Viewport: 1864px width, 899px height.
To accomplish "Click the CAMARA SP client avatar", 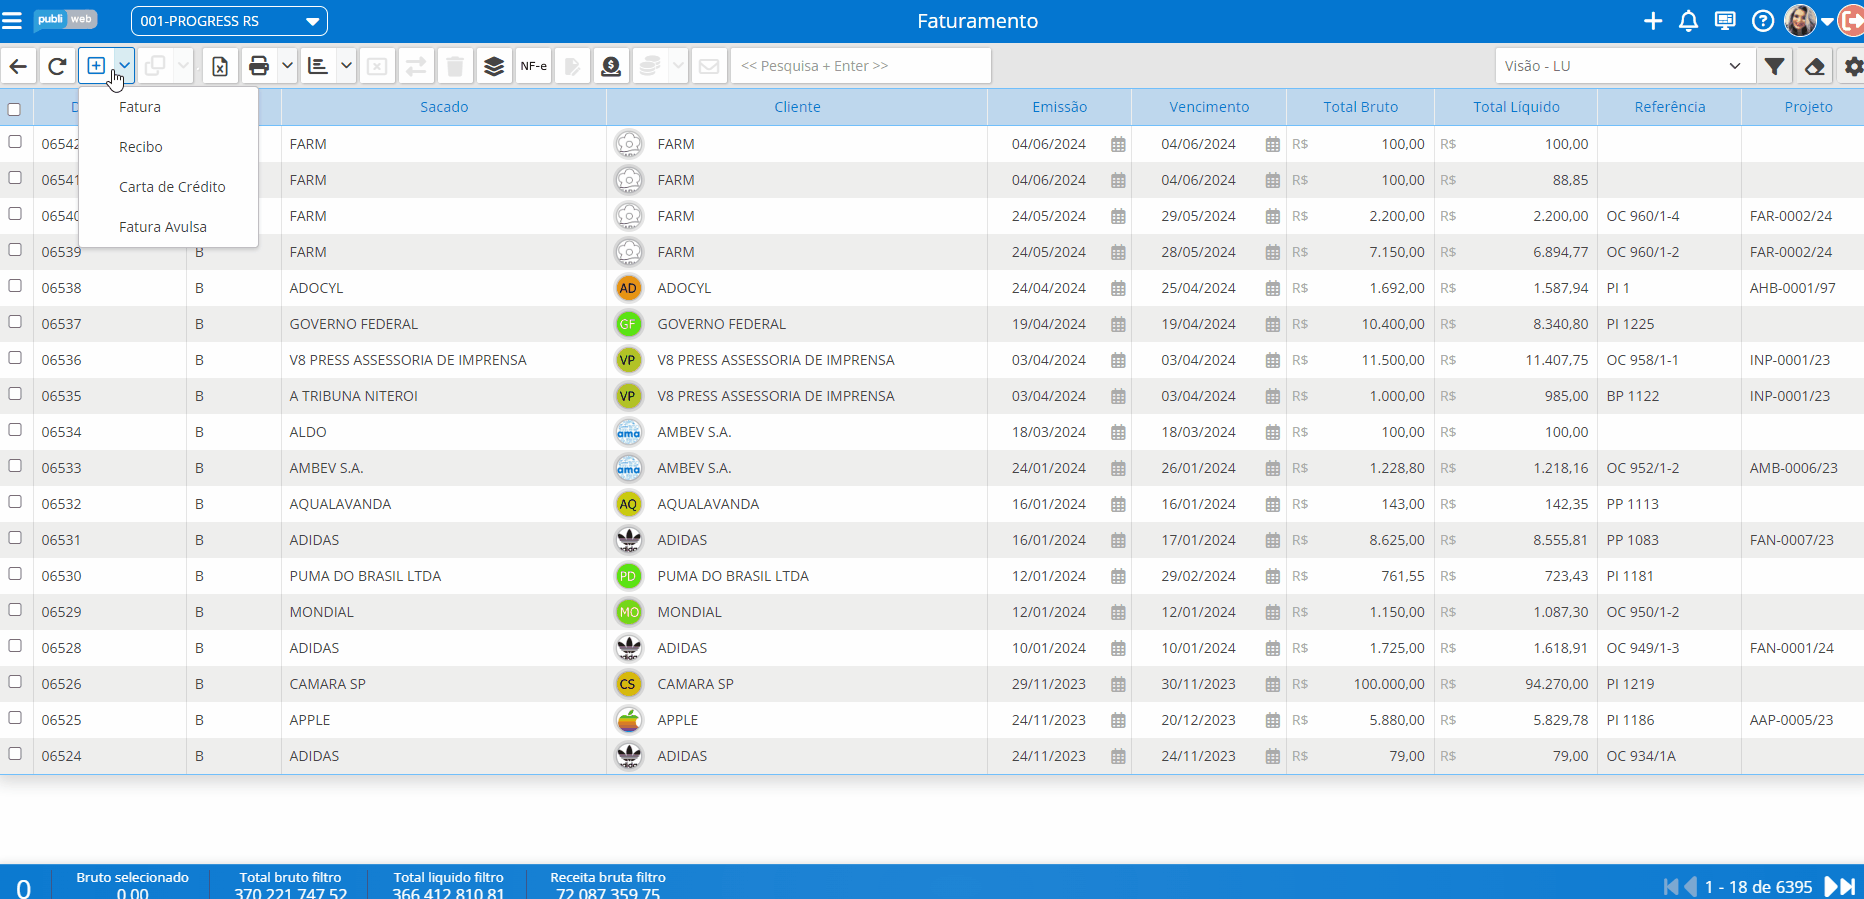I will coord(628,684).
